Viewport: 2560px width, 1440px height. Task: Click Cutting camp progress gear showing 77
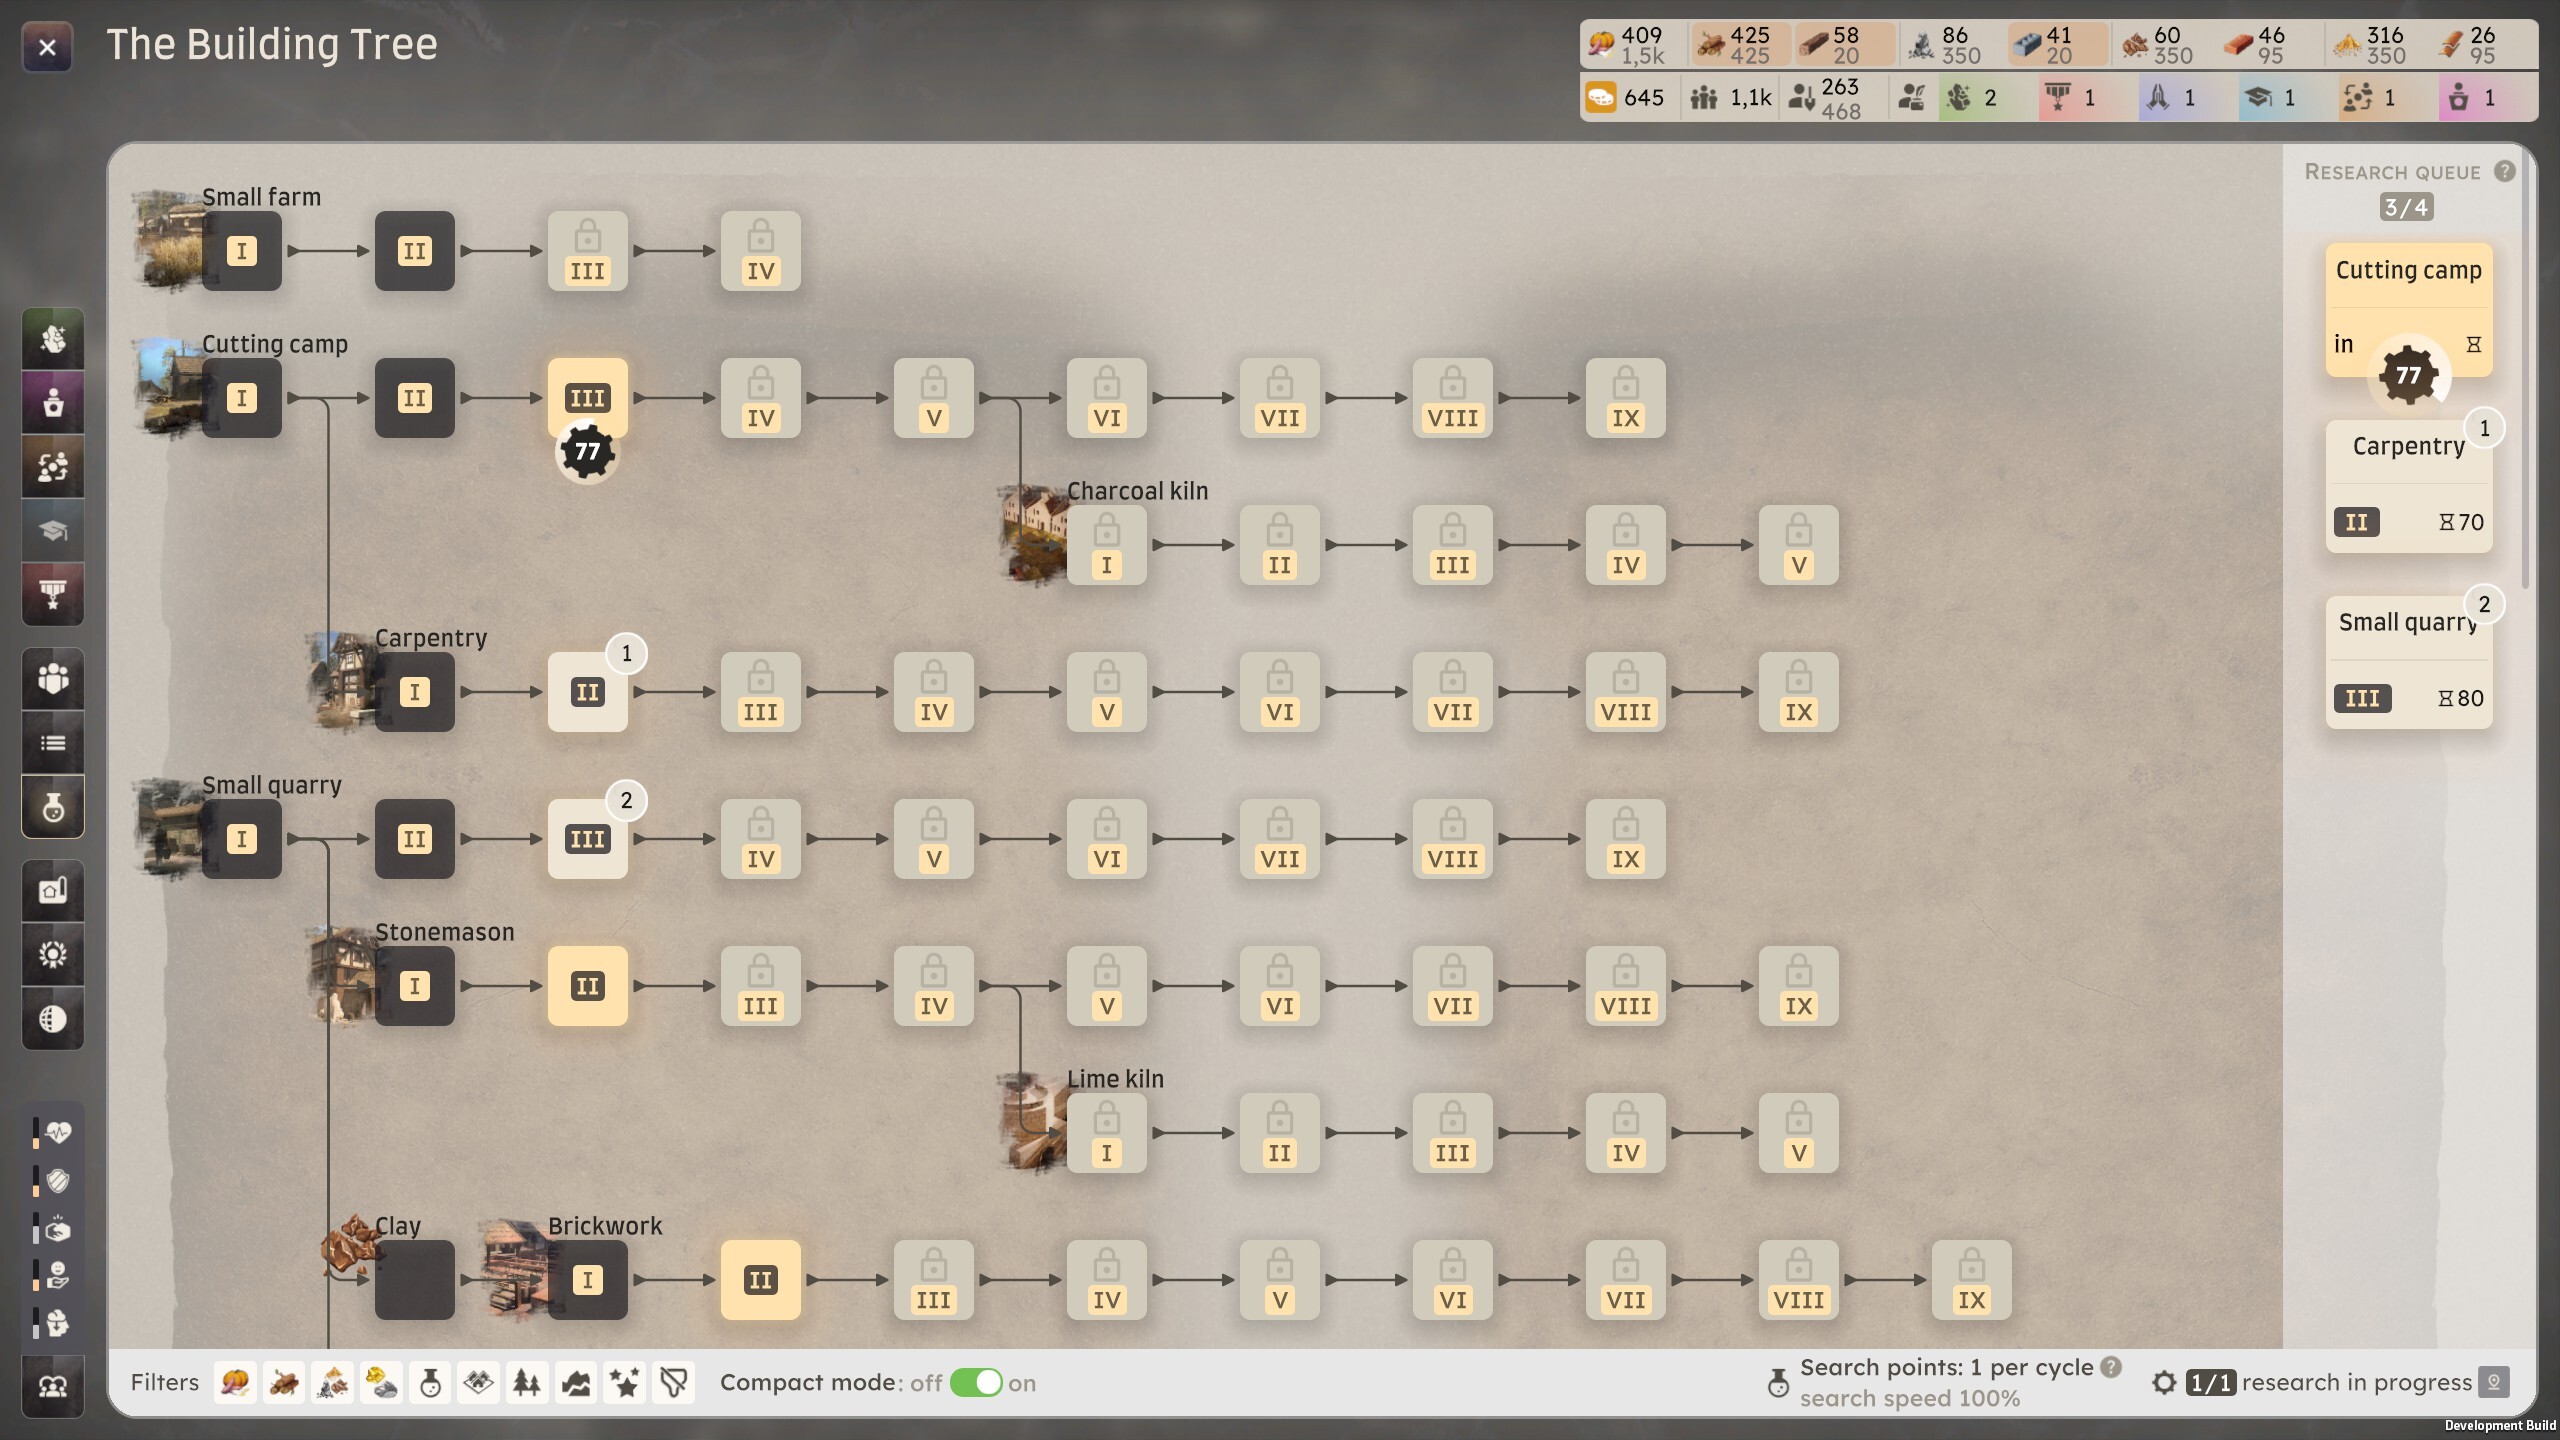(587, 452)
